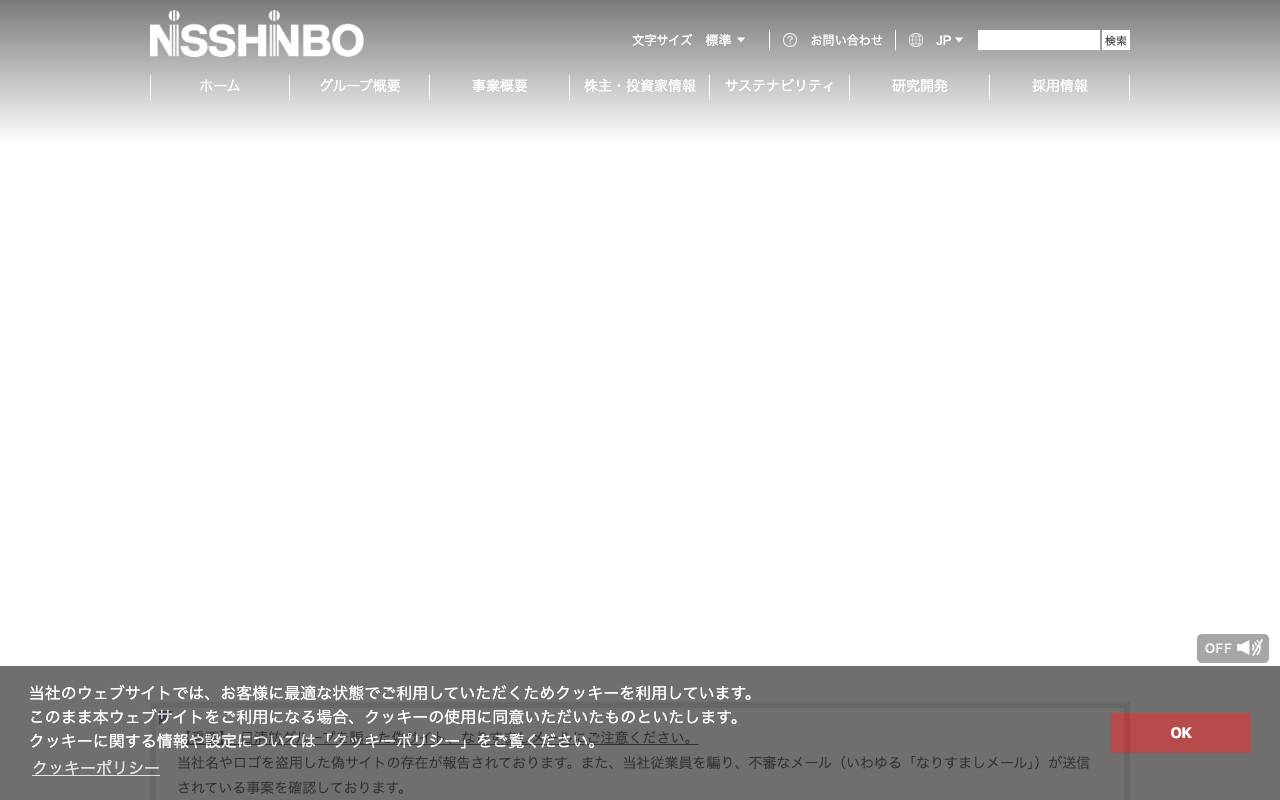The image size is (1280, 800).
Task: Open the JP language dropdown
Action: 948,40
